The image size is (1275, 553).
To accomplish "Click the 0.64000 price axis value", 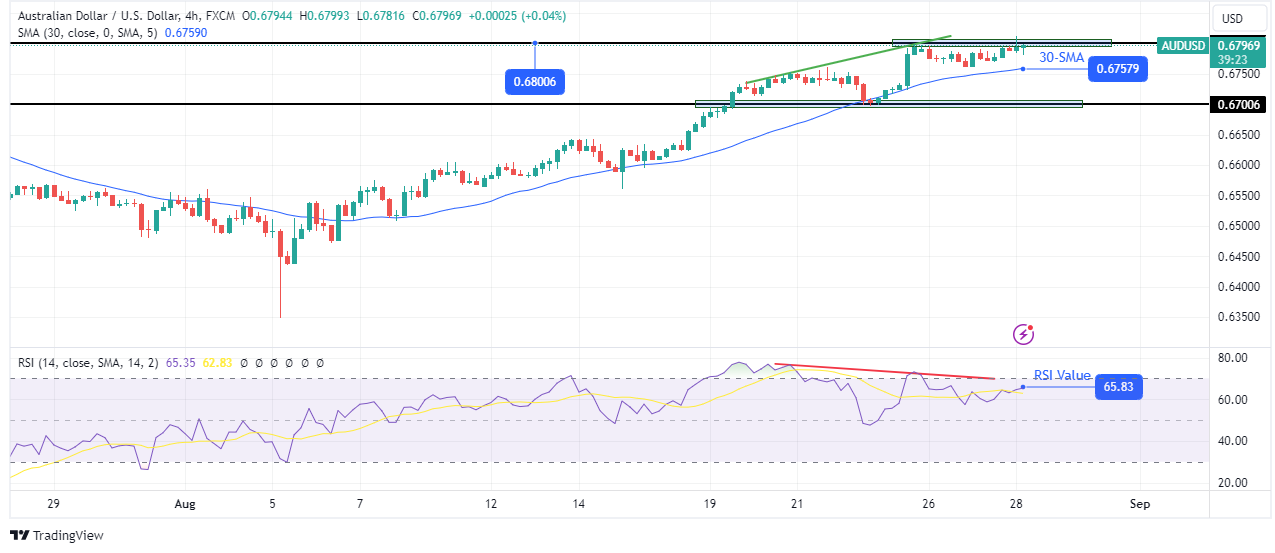I will pos(1237,287).
